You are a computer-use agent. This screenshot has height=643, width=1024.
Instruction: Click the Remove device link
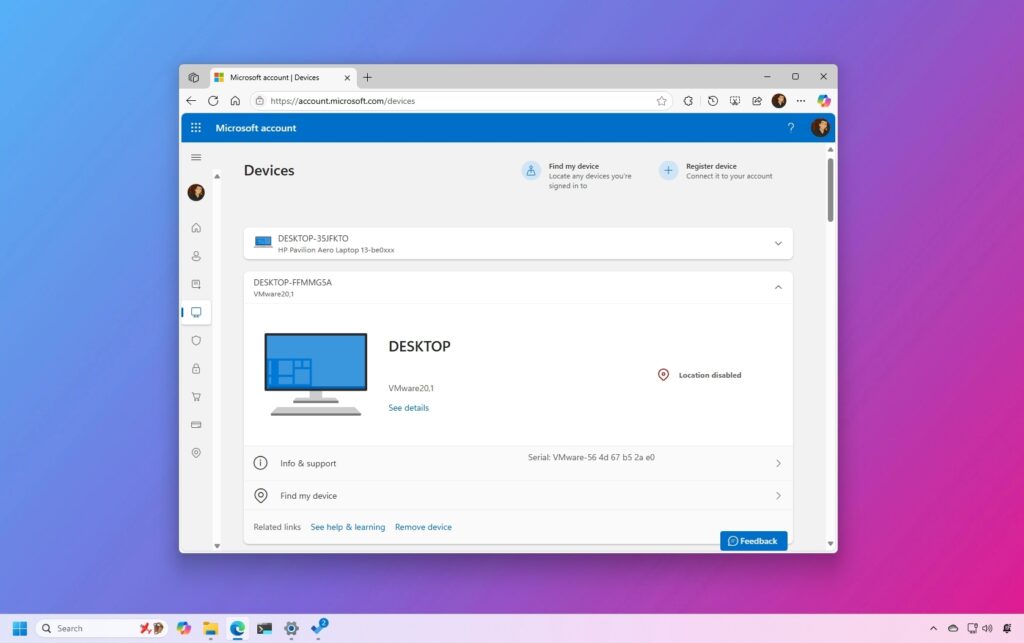coord(423,527)
